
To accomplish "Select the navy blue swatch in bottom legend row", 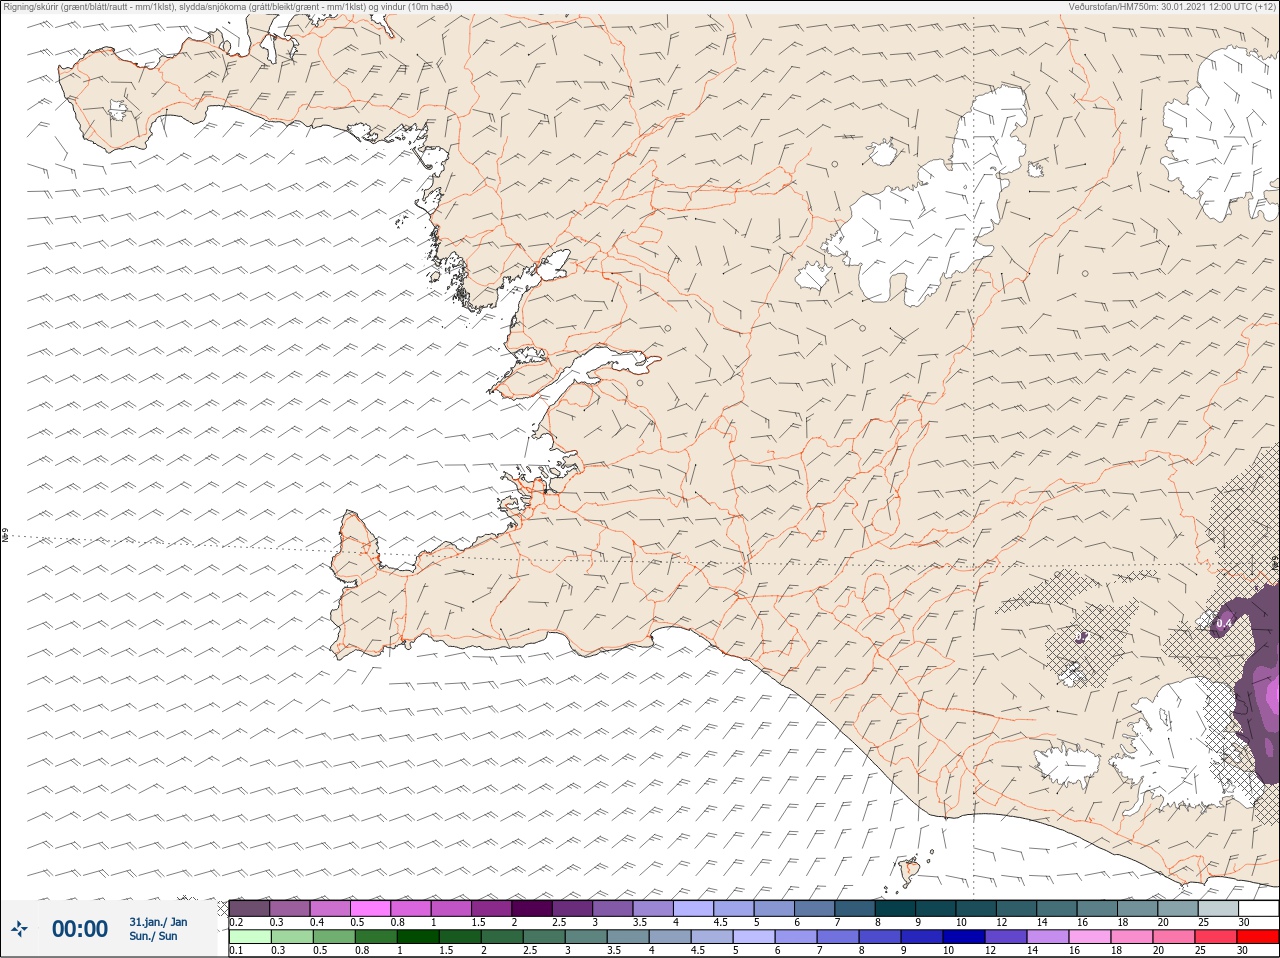I will [x=963, y=937].
